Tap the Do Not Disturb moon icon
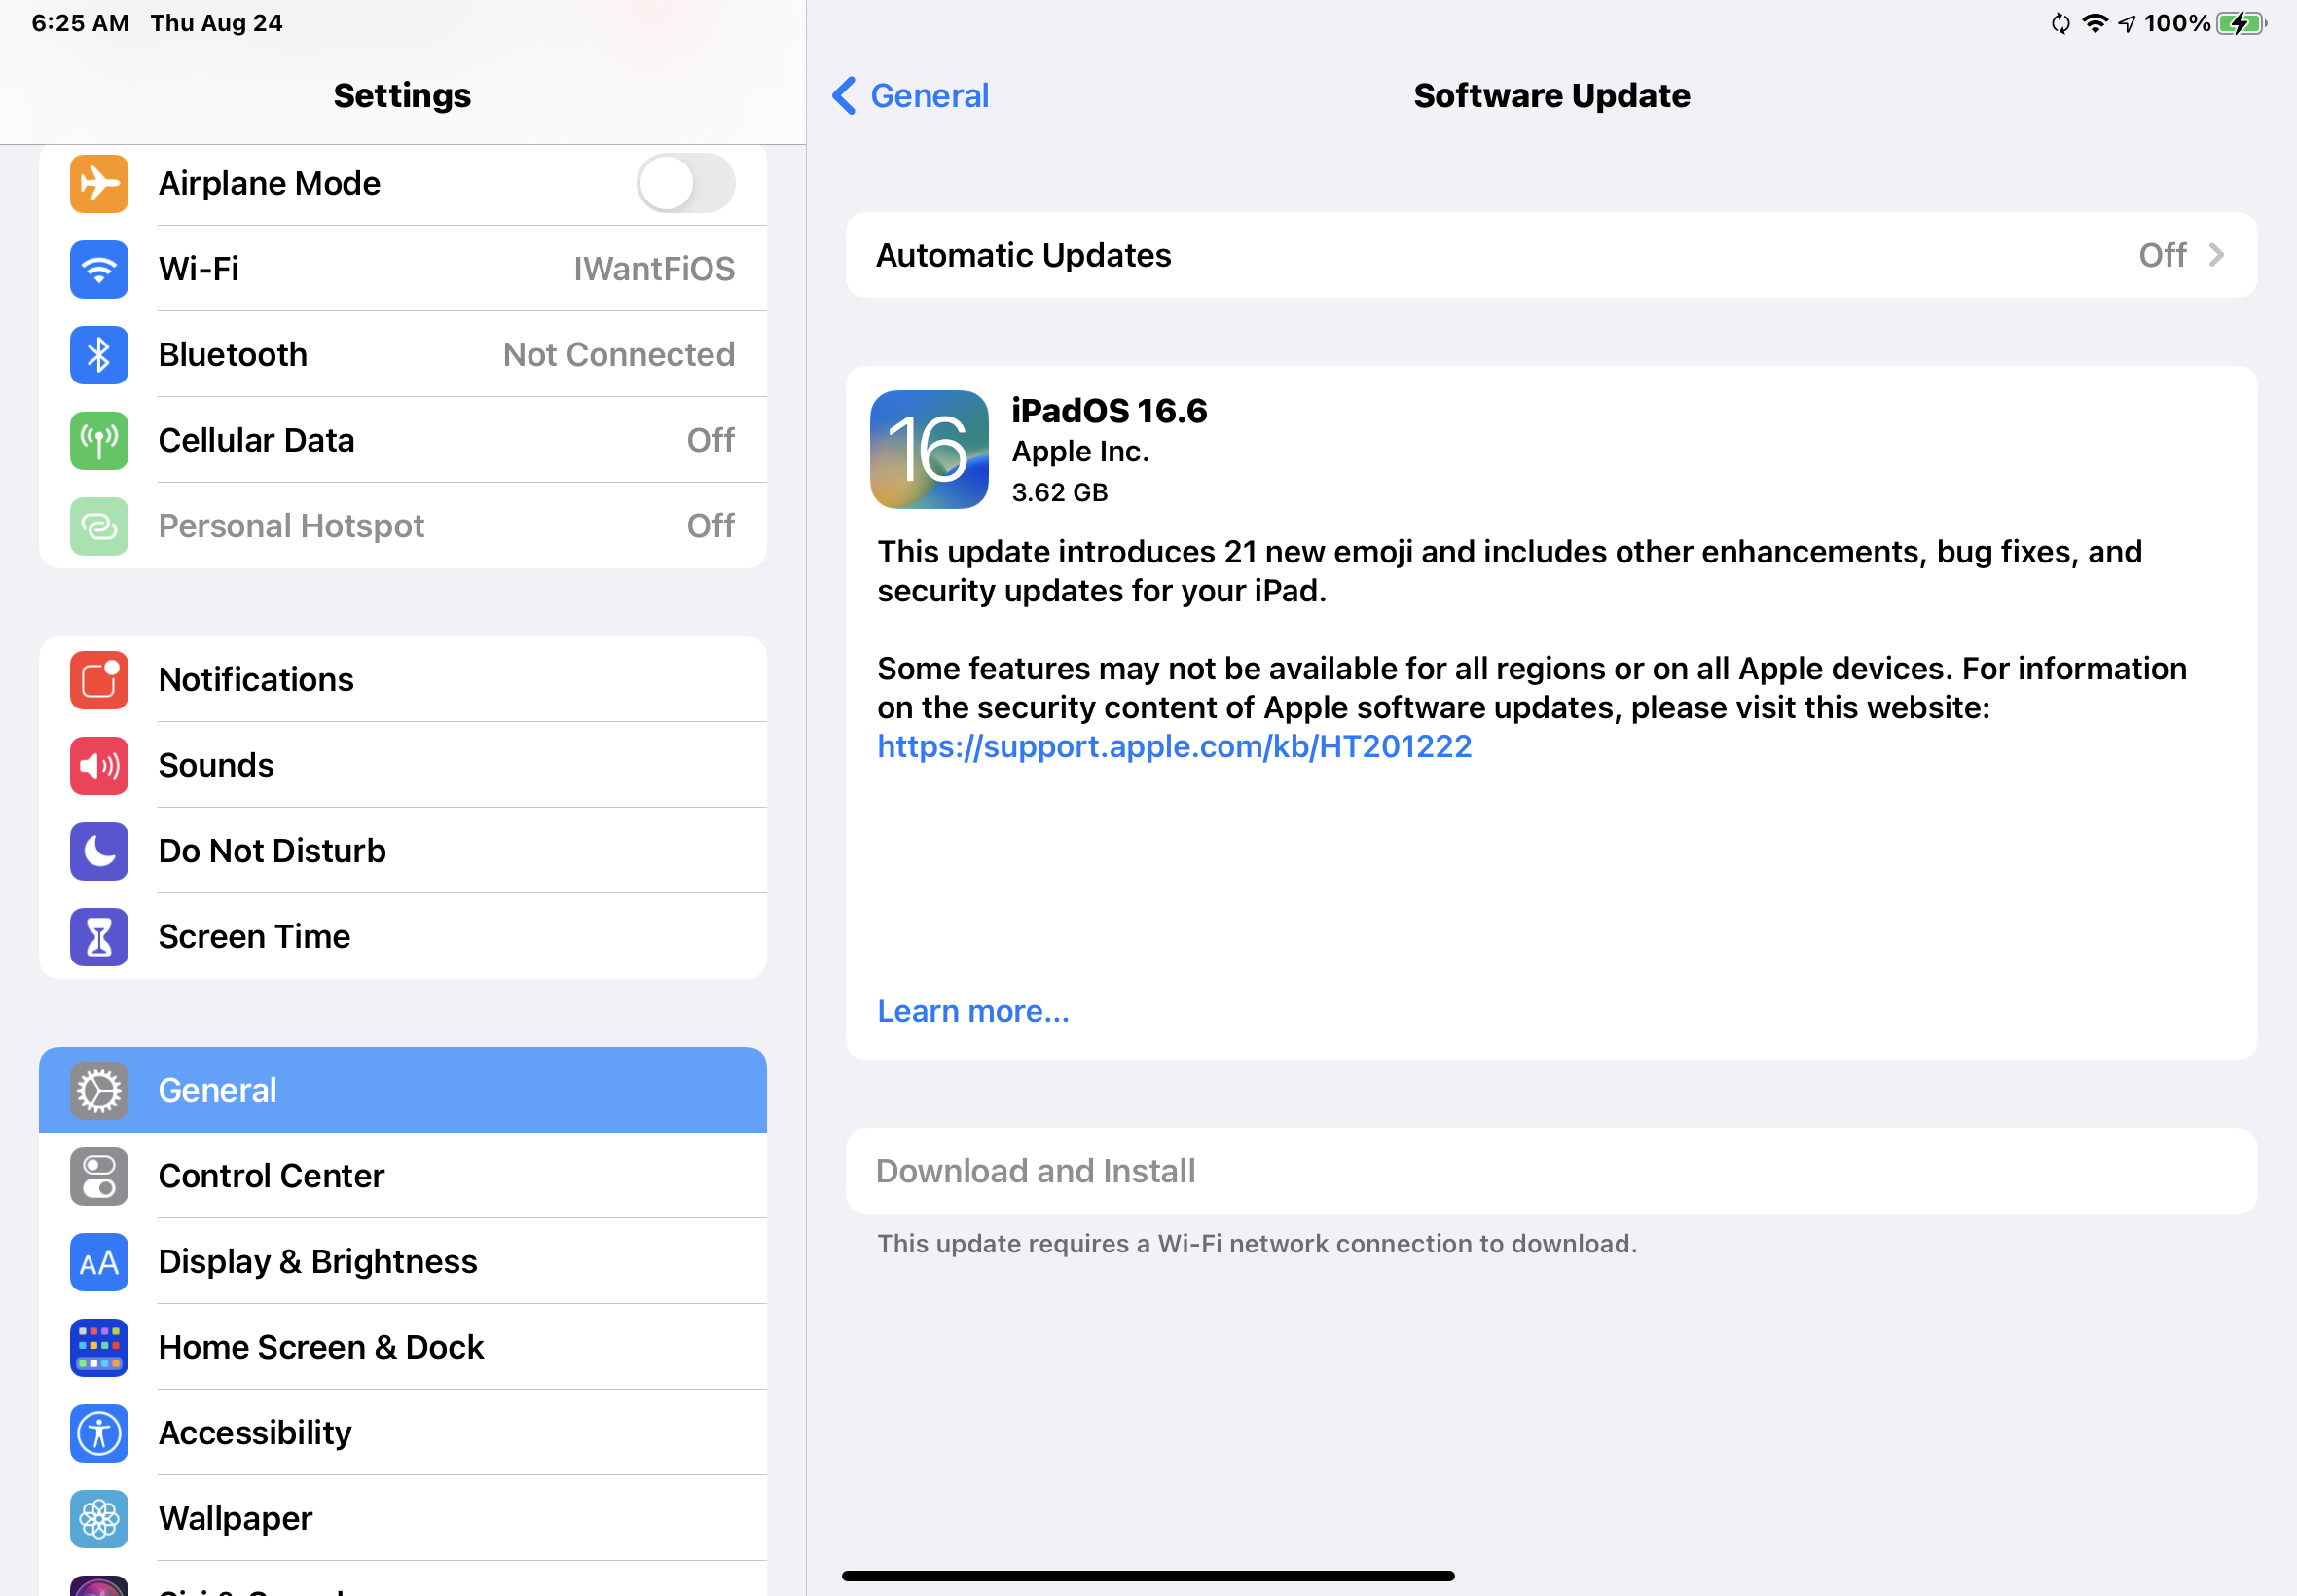The width and height of the screenshot is (2297, 1596). [x=99, y=851]
